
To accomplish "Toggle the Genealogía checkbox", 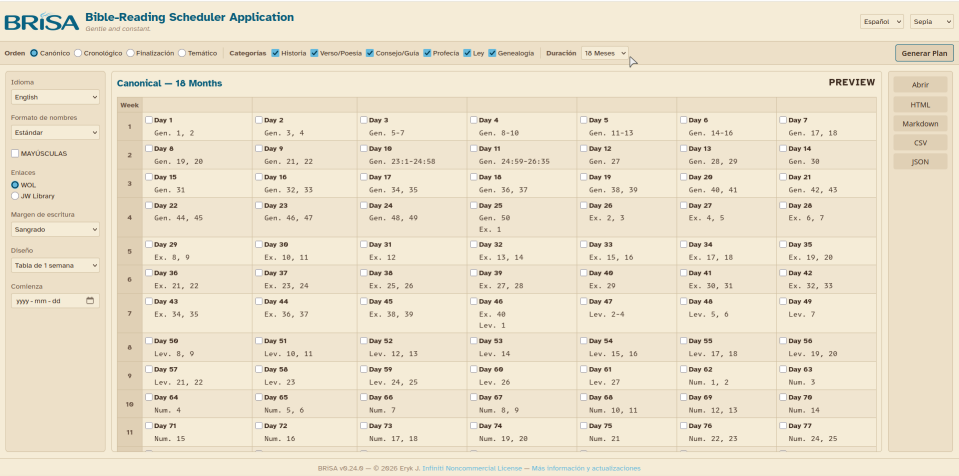I will [x=492, y=53].
